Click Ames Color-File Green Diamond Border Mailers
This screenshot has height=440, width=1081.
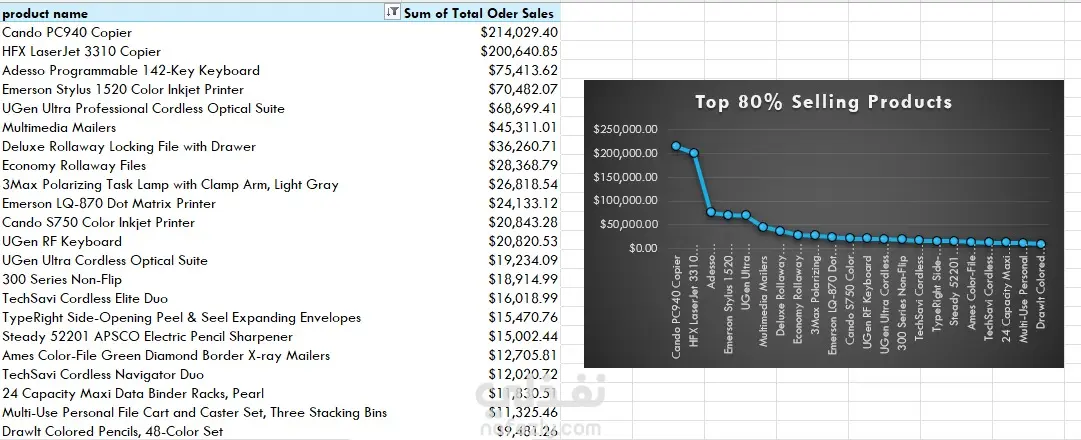coord(166,356)
